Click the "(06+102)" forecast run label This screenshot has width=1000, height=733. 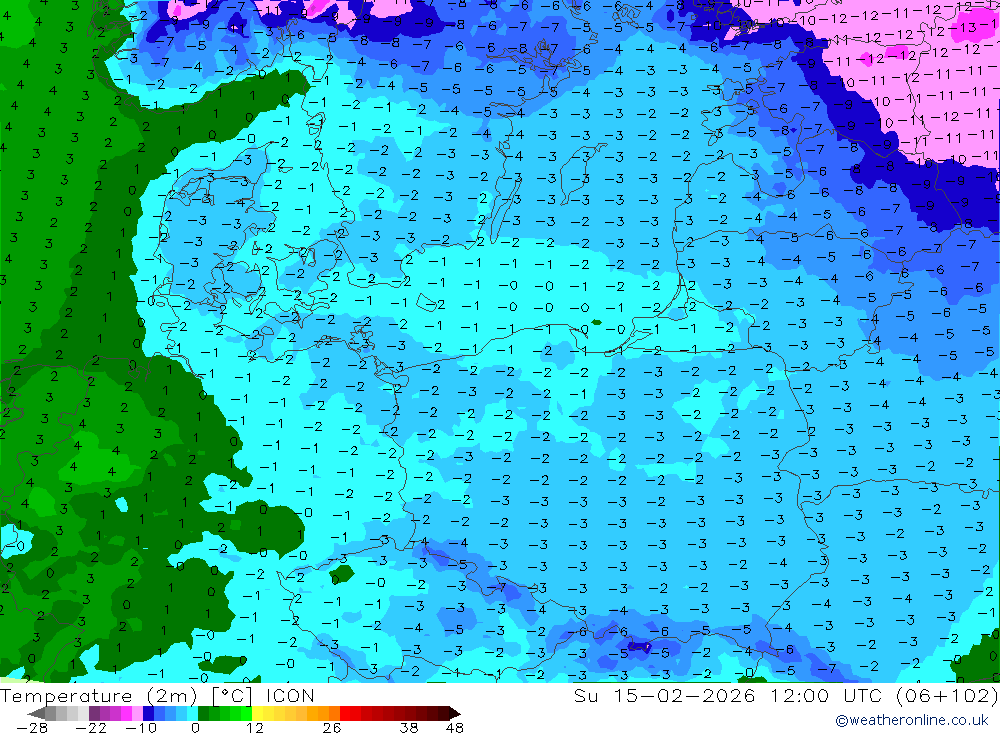[946, 695]
